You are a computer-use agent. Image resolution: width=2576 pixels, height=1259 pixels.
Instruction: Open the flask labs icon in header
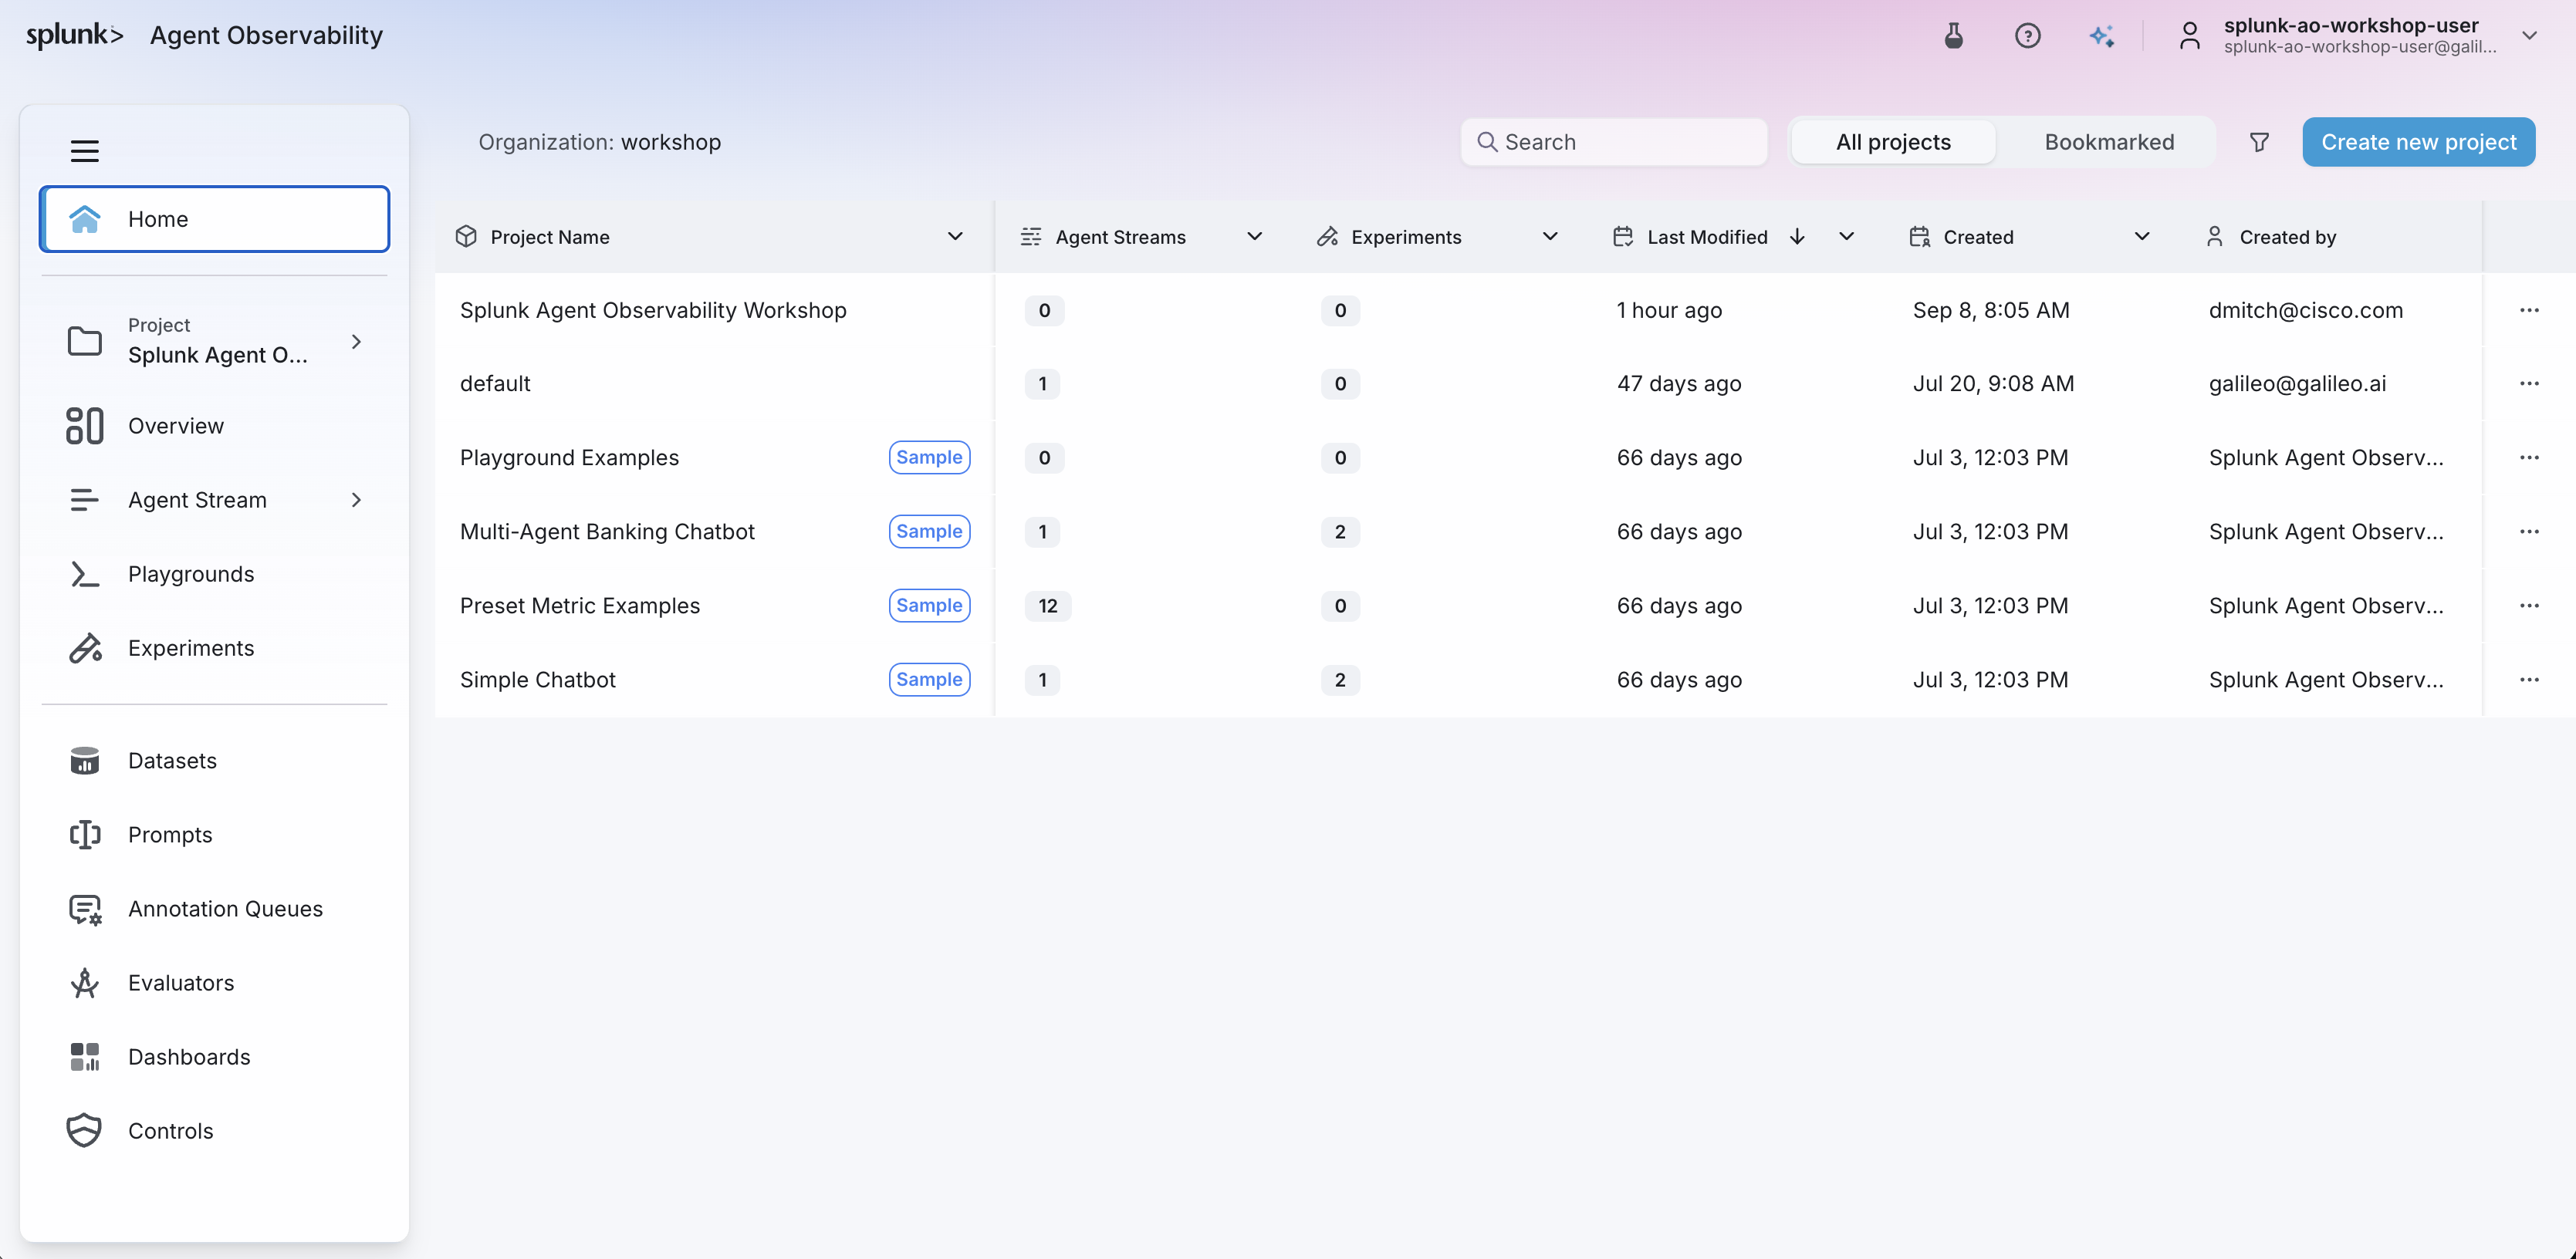coord(1953,36)
